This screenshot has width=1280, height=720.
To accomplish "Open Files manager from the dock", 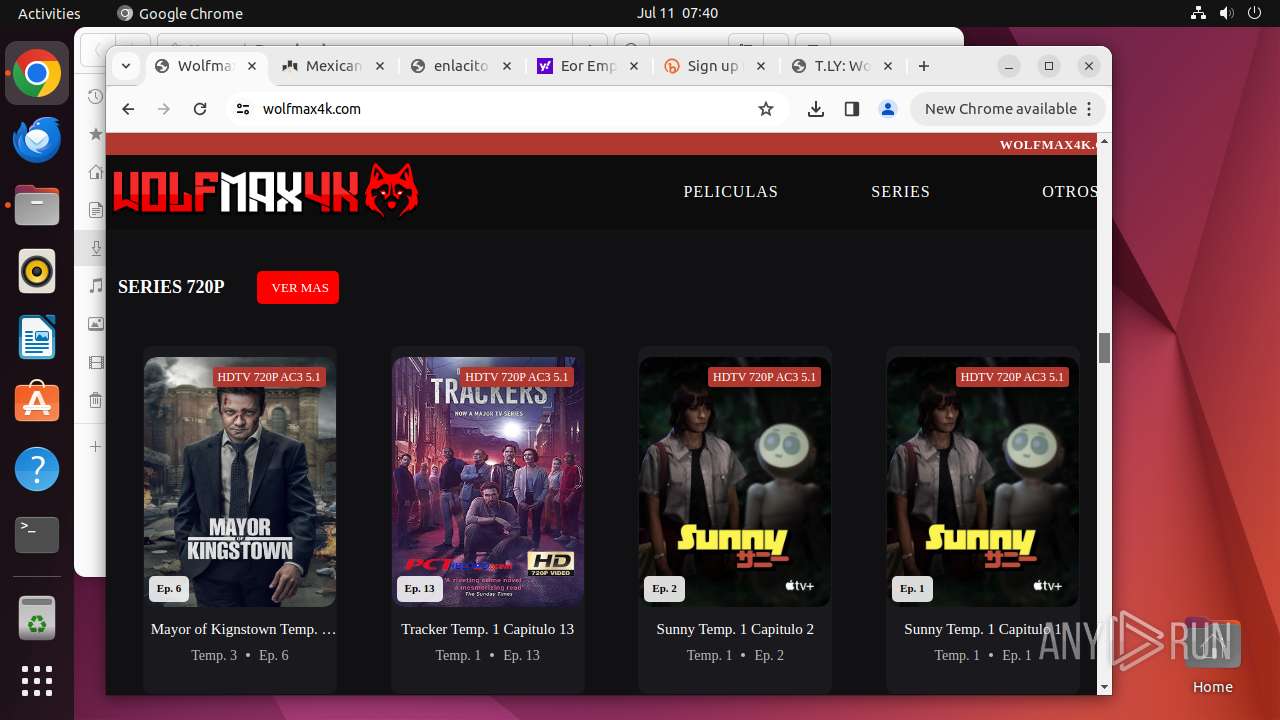I will [x=37, y=206].
